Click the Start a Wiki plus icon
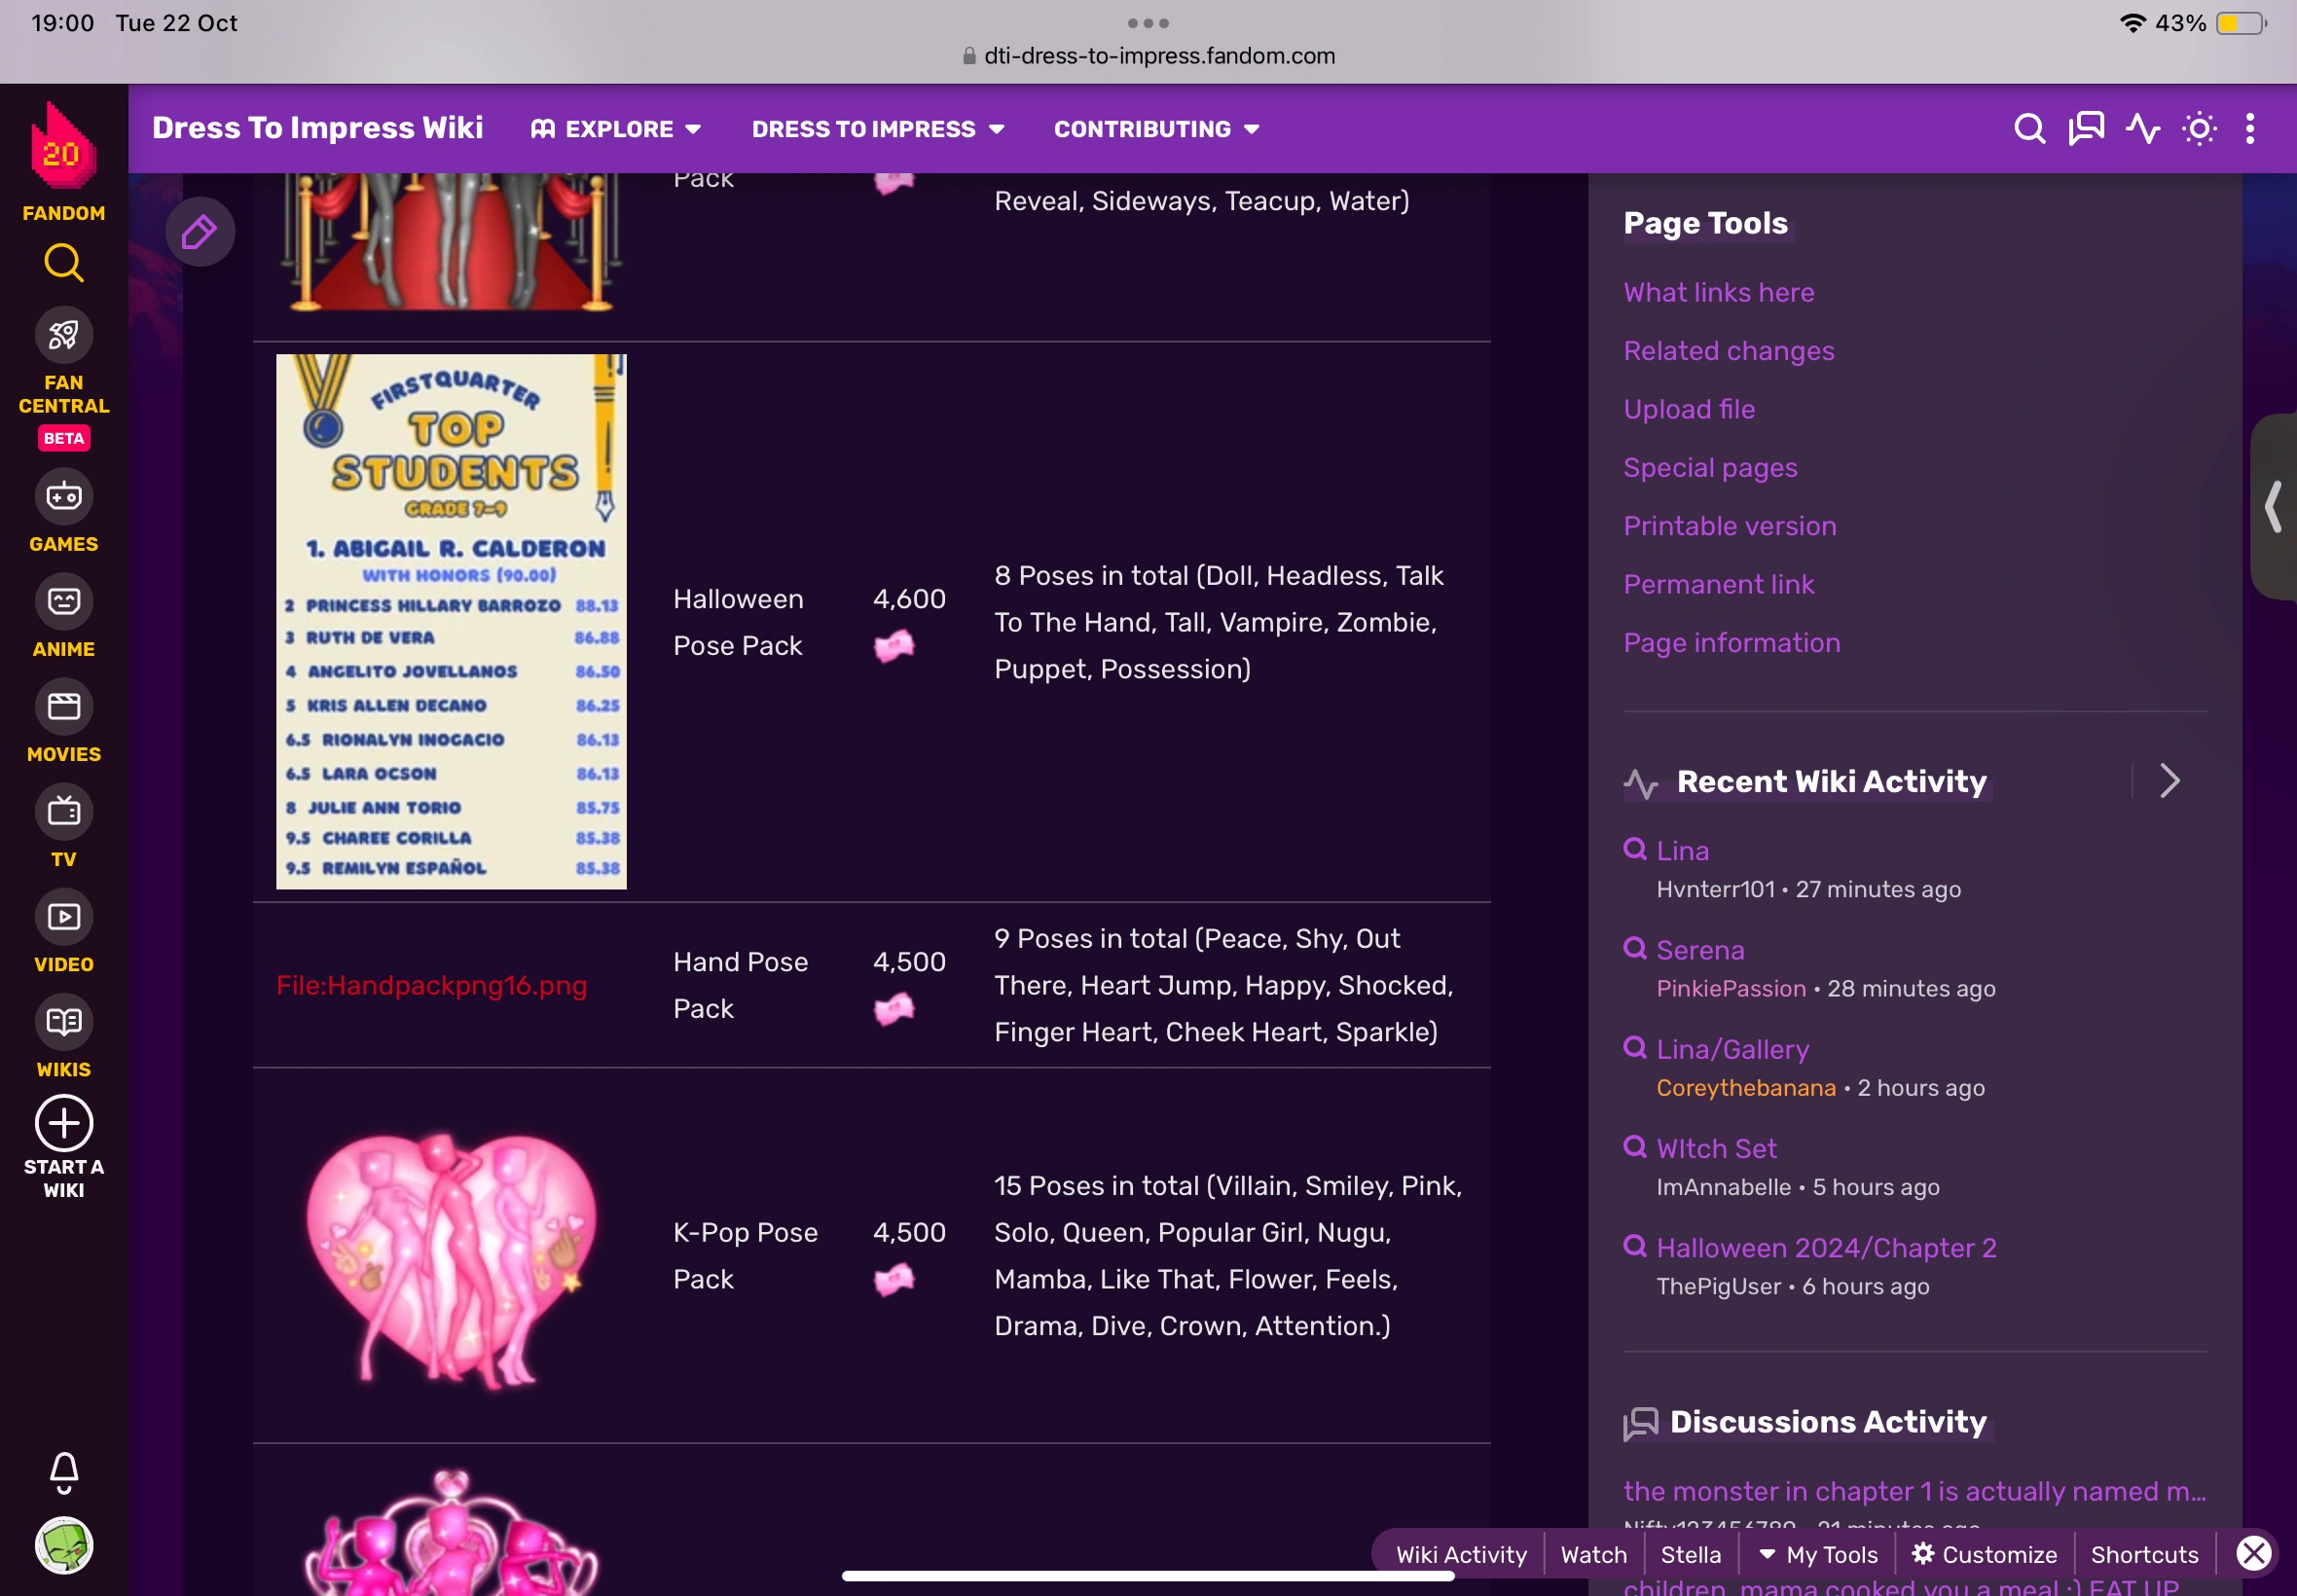The image size is (2297, 1596). point(64,1123)
